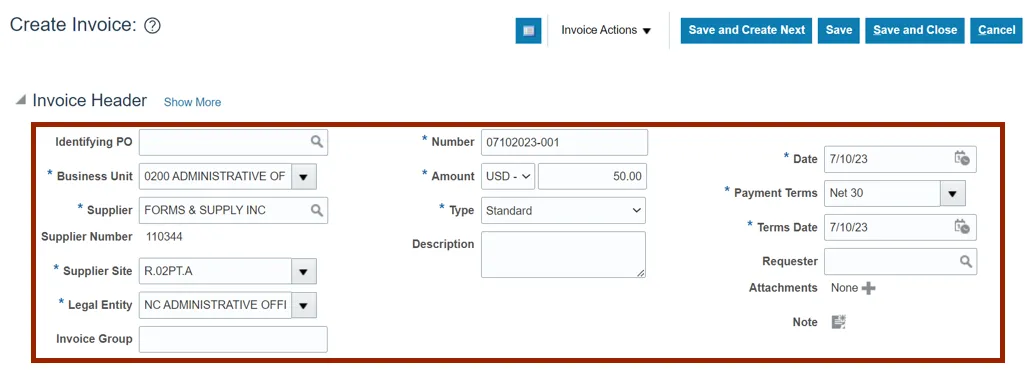Image resolution: width=1029 pixels, height=381 pixels.
Task: Expand Business Unit dropdown arrow
Action: 304,176
